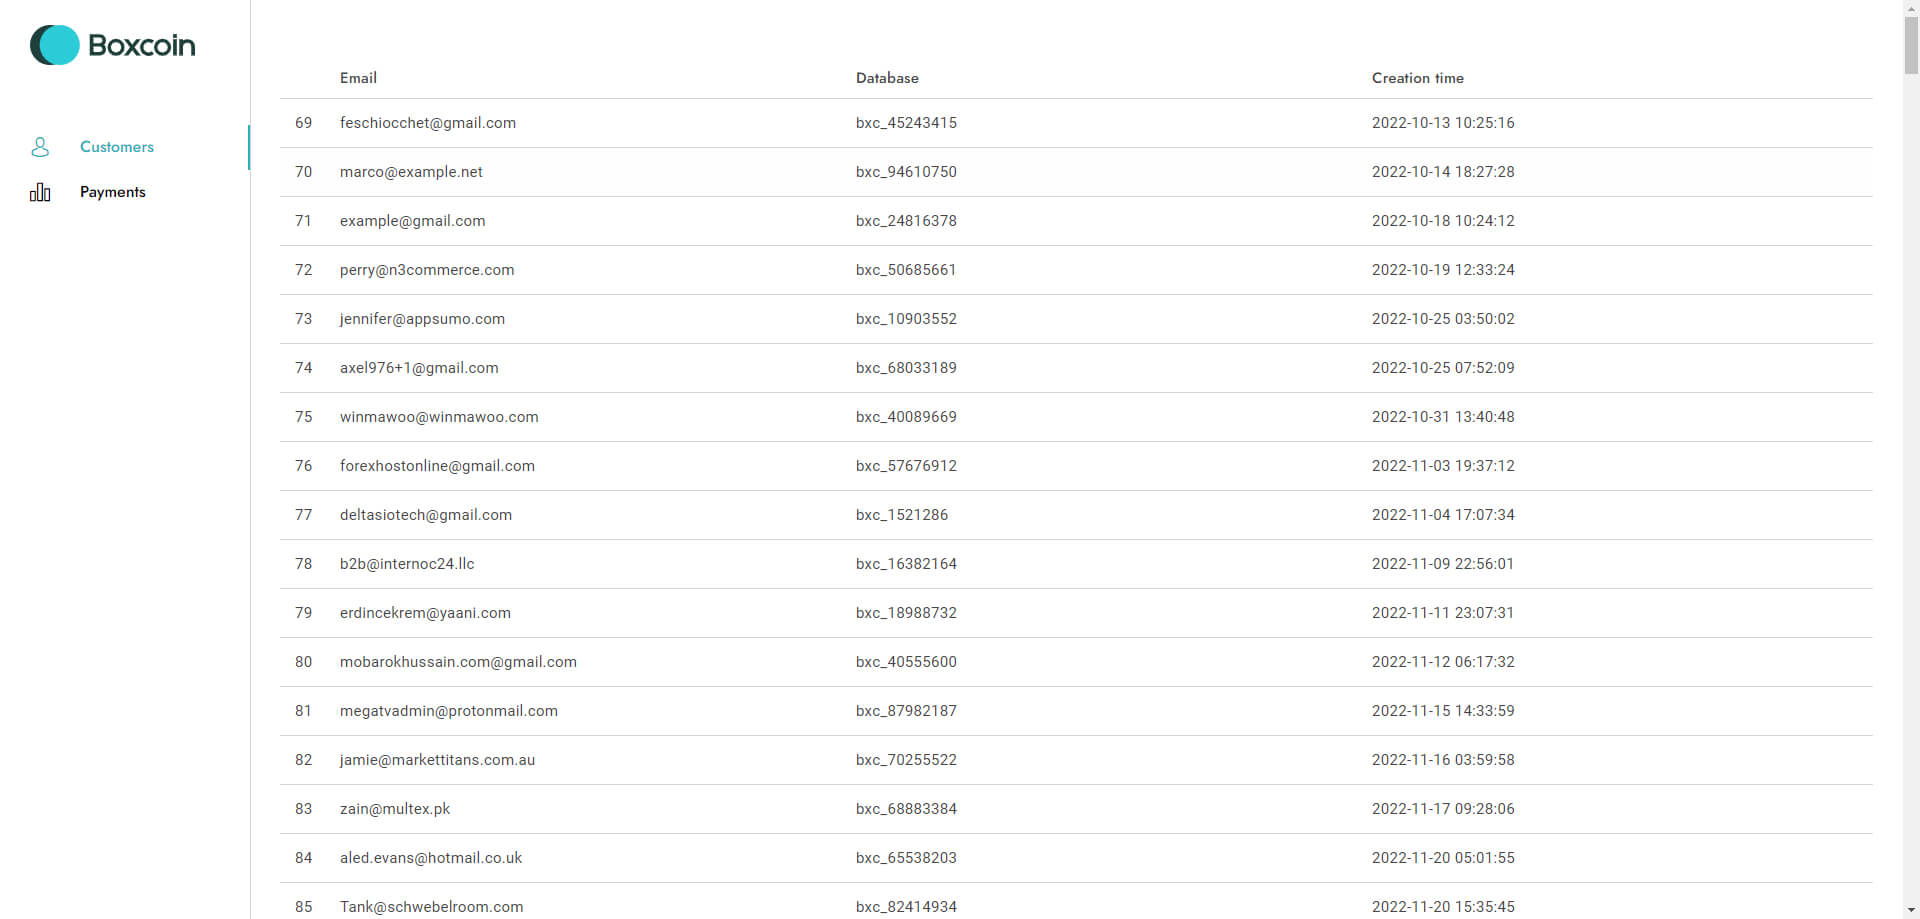
Task: Click creation time 2022-11-16 03:59:58
Action: point(1442,760)
